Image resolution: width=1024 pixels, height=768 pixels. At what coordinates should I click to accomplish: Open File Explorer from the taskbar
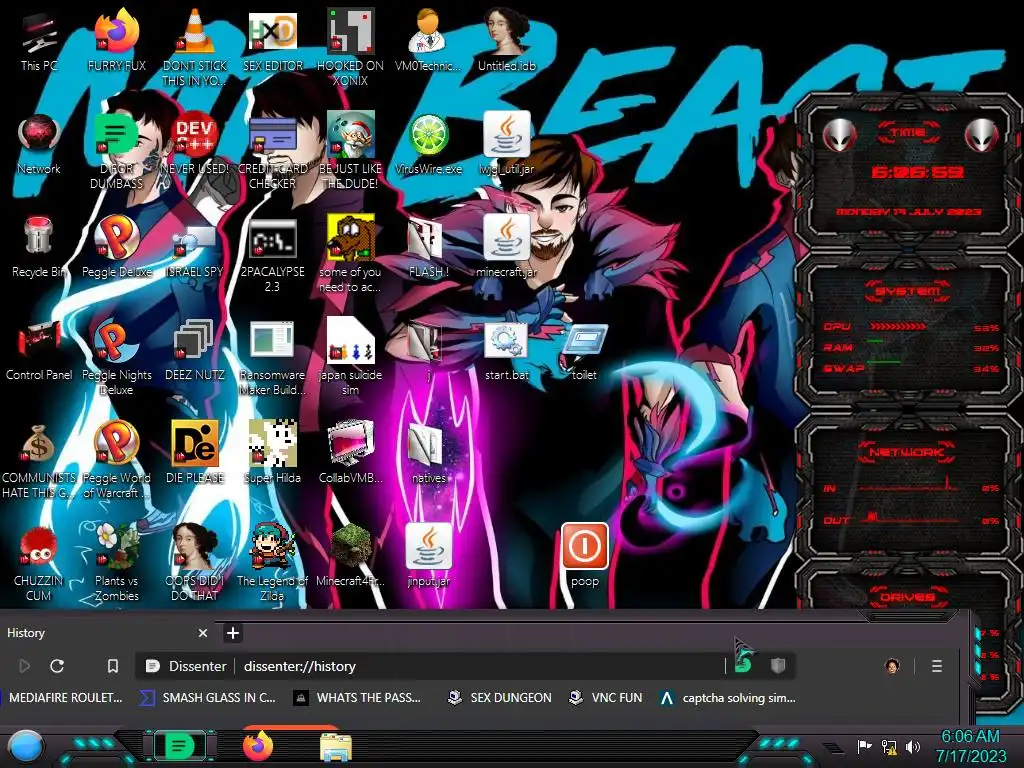[x=336, y=746]
